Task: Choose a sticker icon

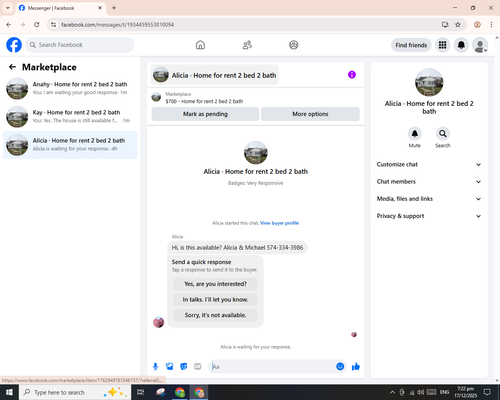Action: (x=184, y=367)
